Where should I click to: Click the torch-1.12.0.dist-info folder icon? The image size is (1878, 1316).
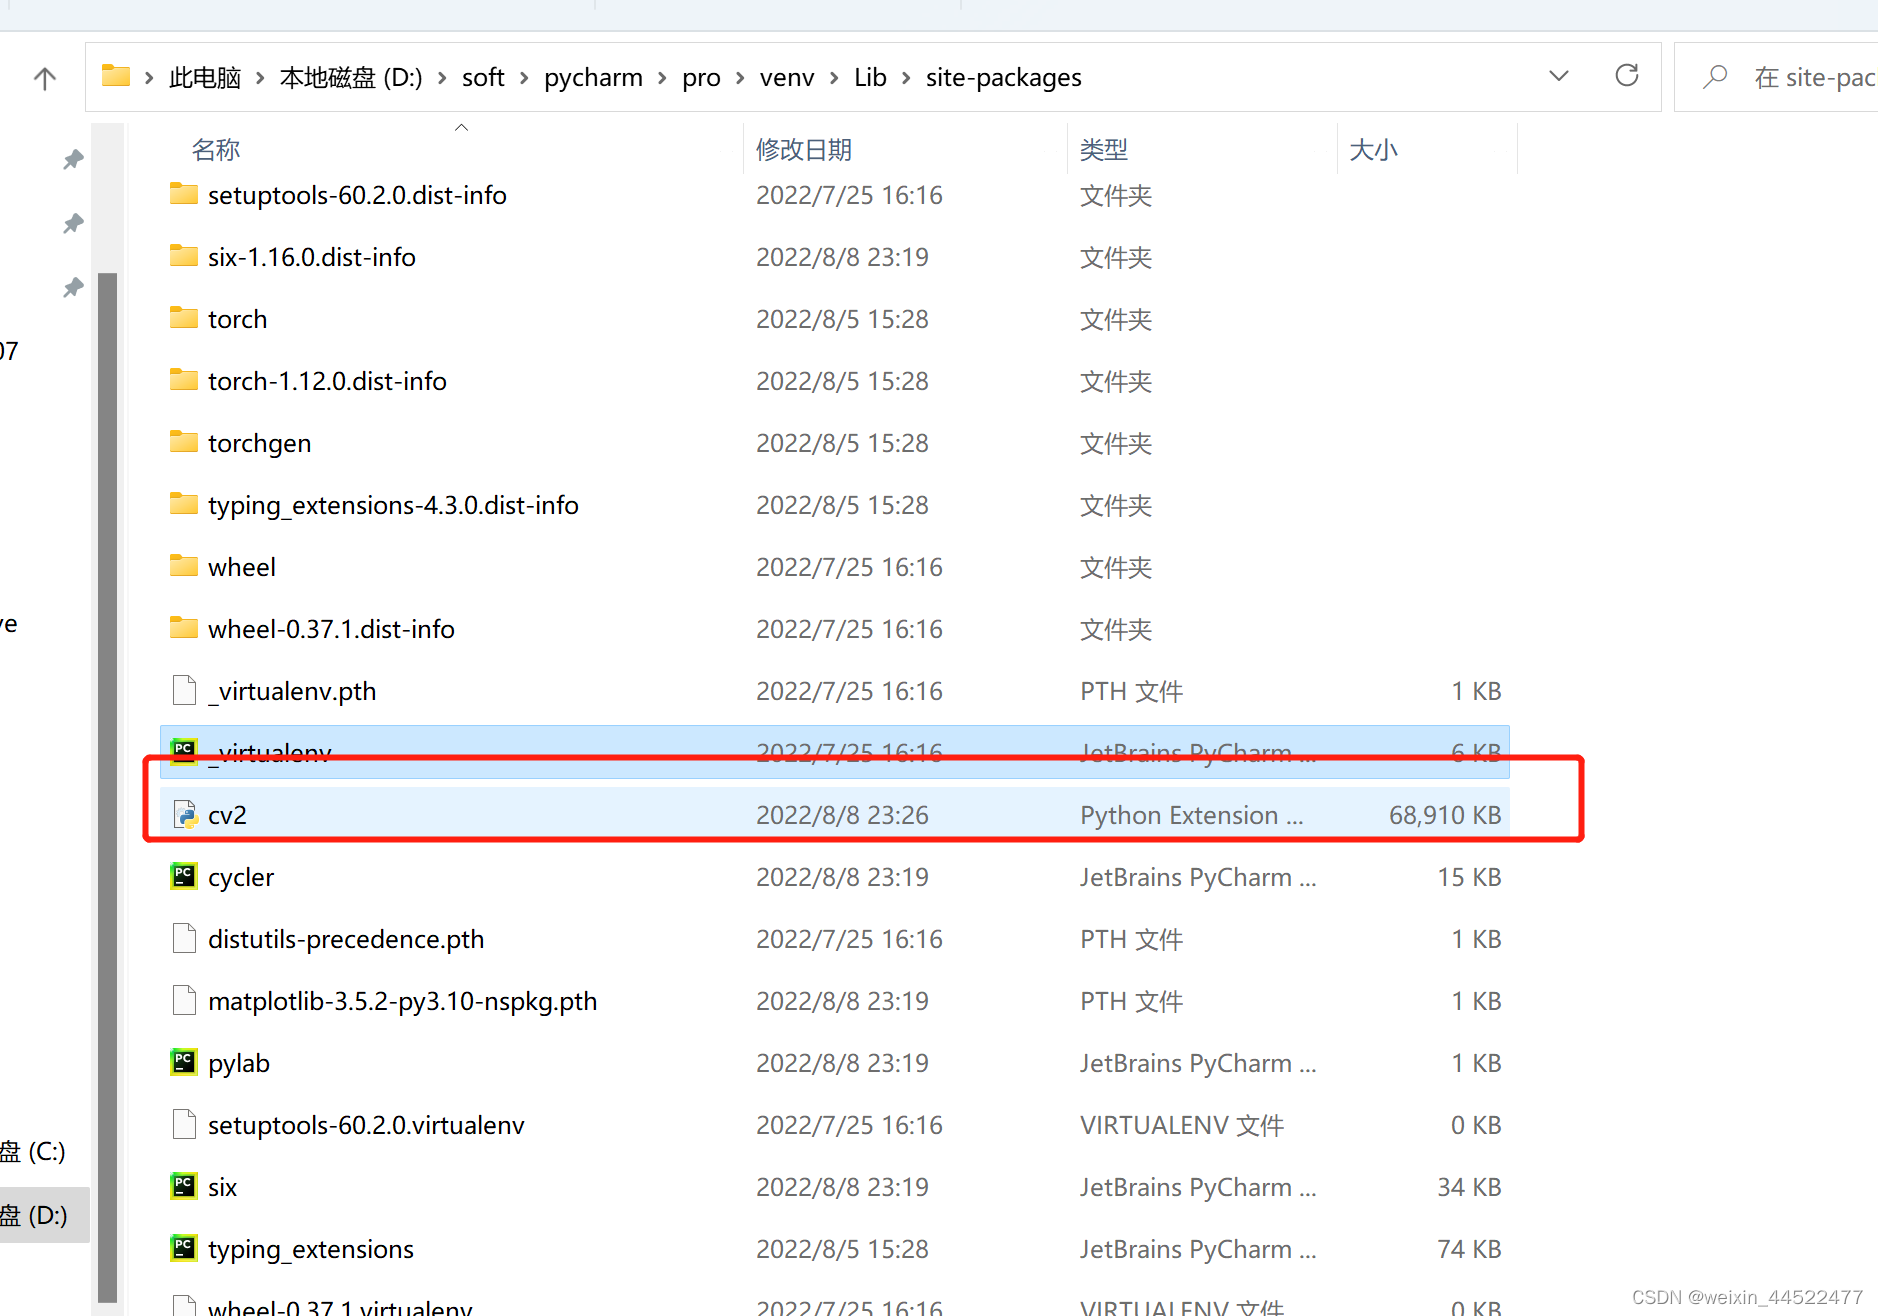coord(184,380)
